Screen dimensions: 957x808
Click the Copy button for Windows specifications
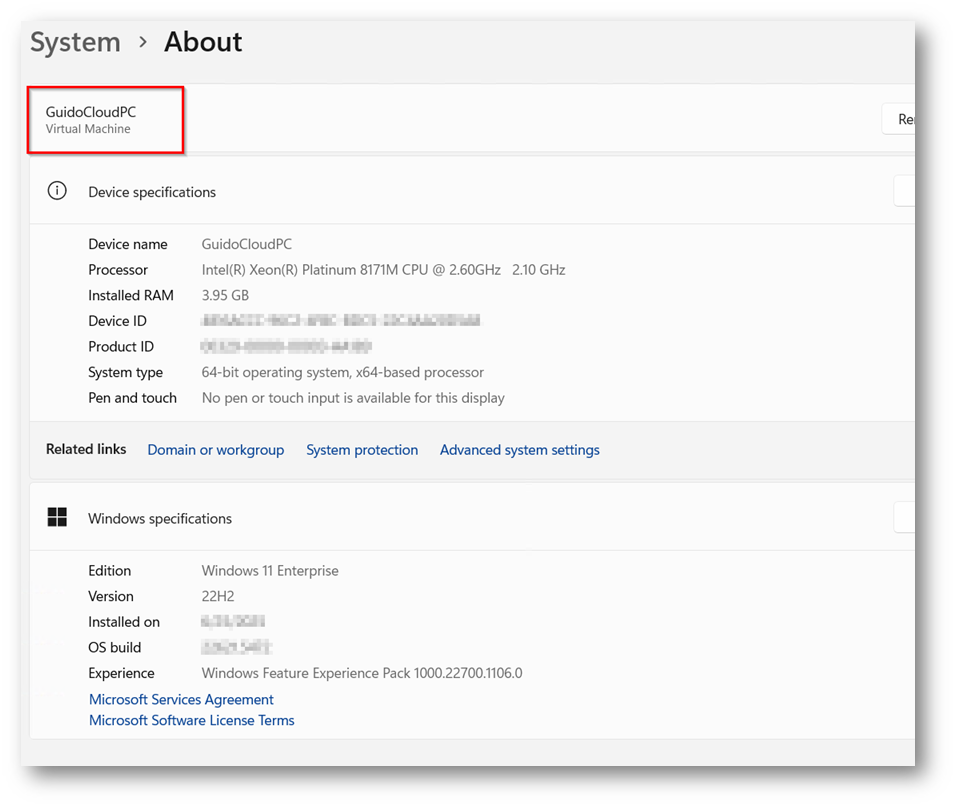tap(905, 517)
